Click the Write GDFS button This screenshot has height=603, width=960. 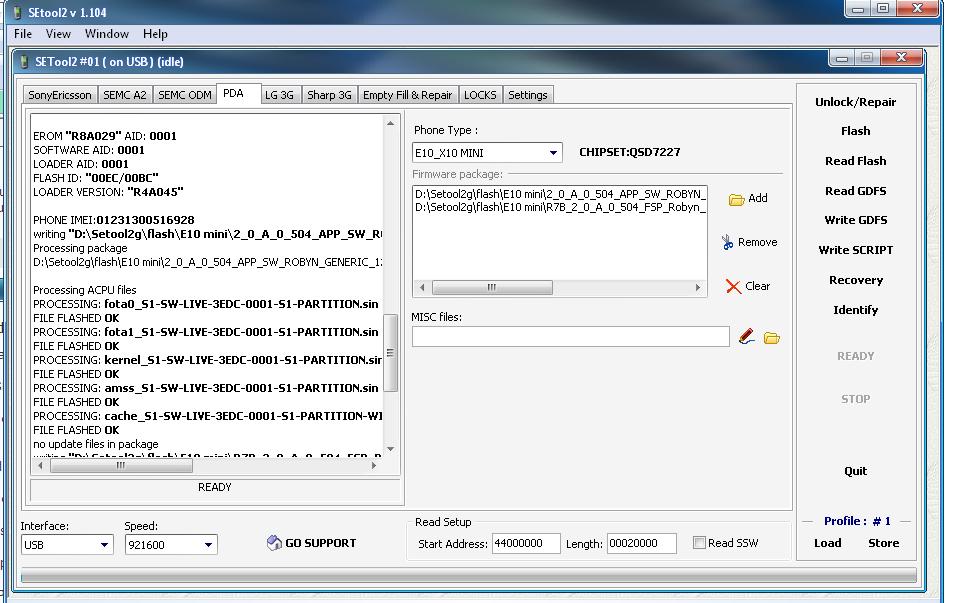pyautogui.click(x=855, y=220)
